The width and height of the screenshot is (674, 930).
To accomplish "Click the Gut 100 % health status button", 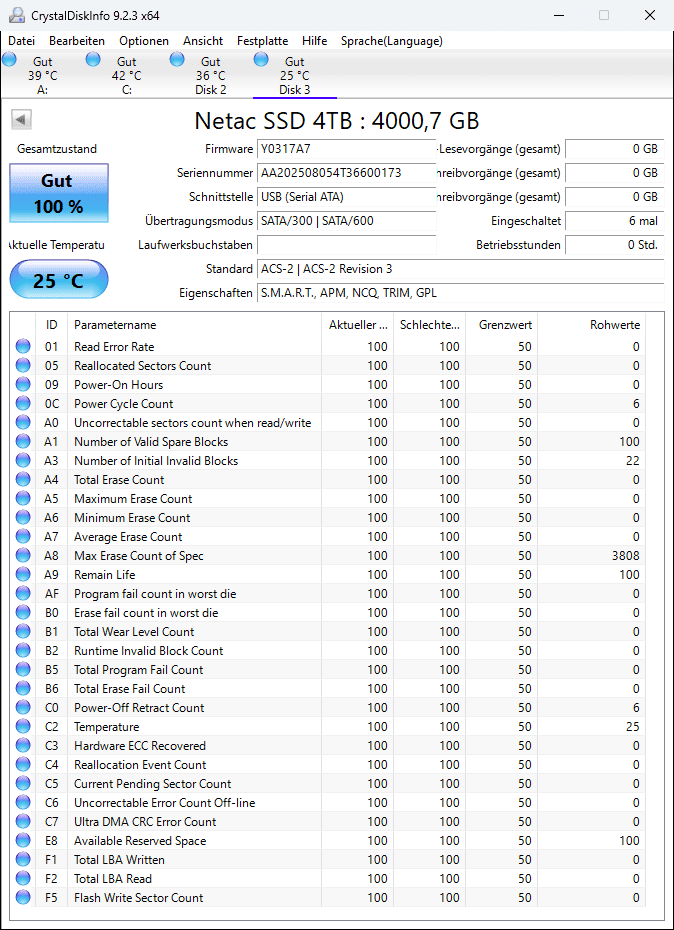I will click(59, 193).
